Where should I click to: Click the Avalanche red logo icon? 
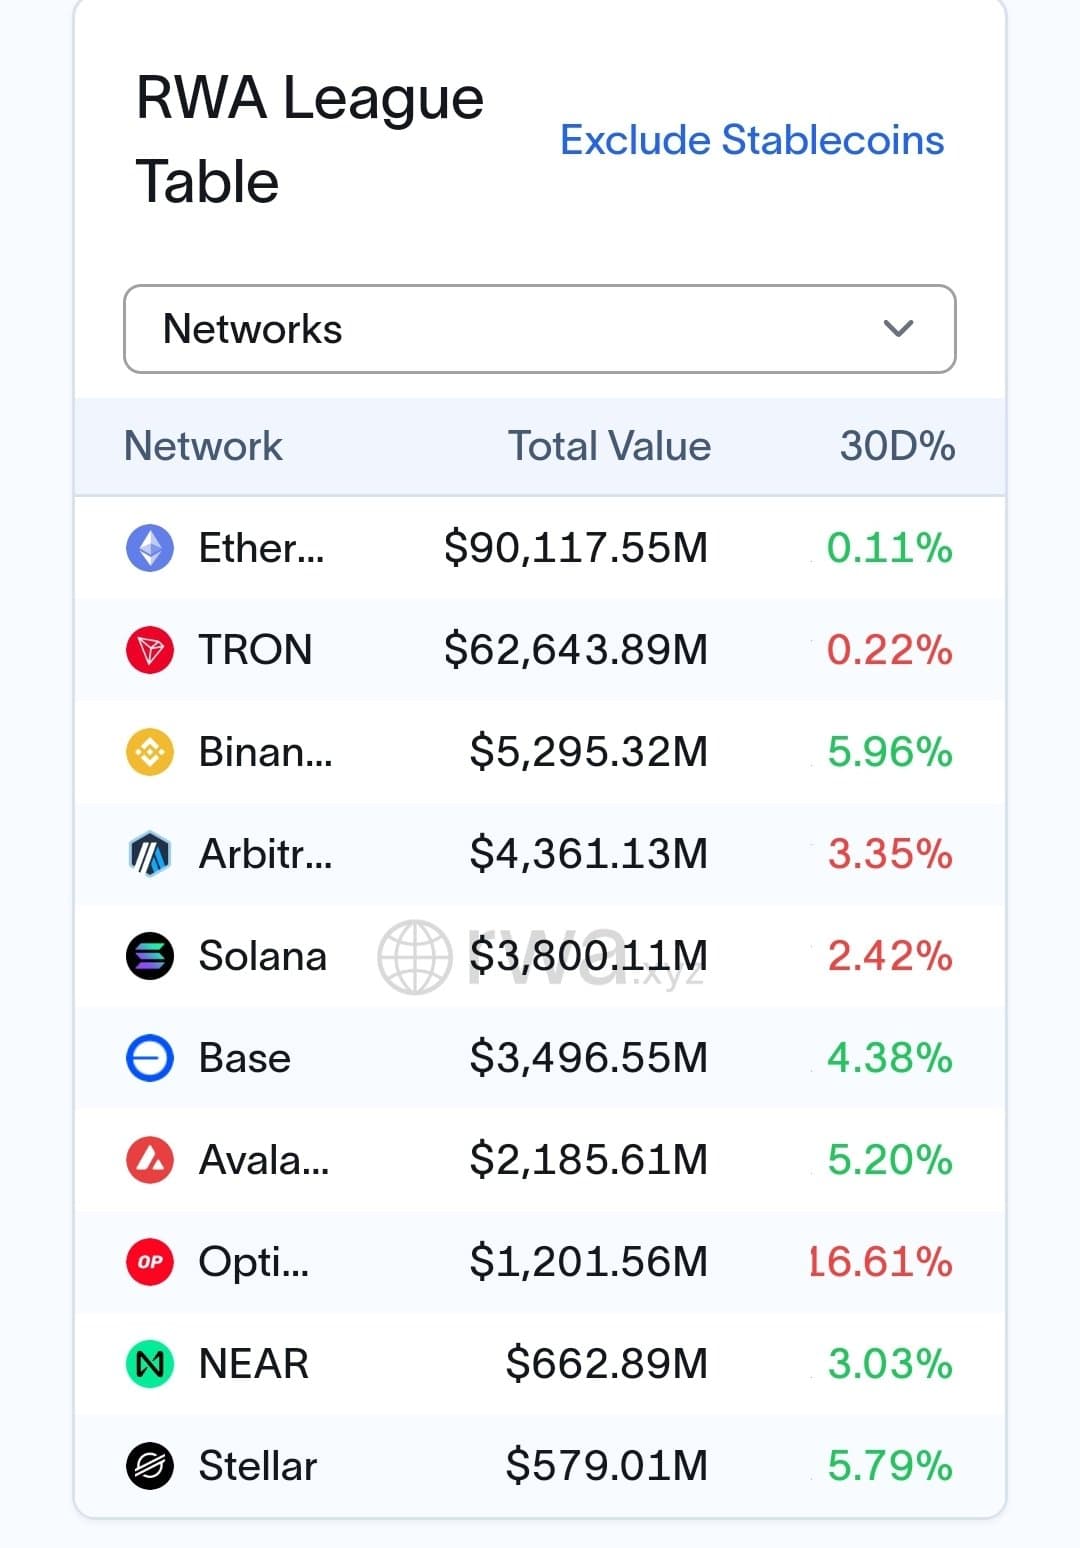150,1160
